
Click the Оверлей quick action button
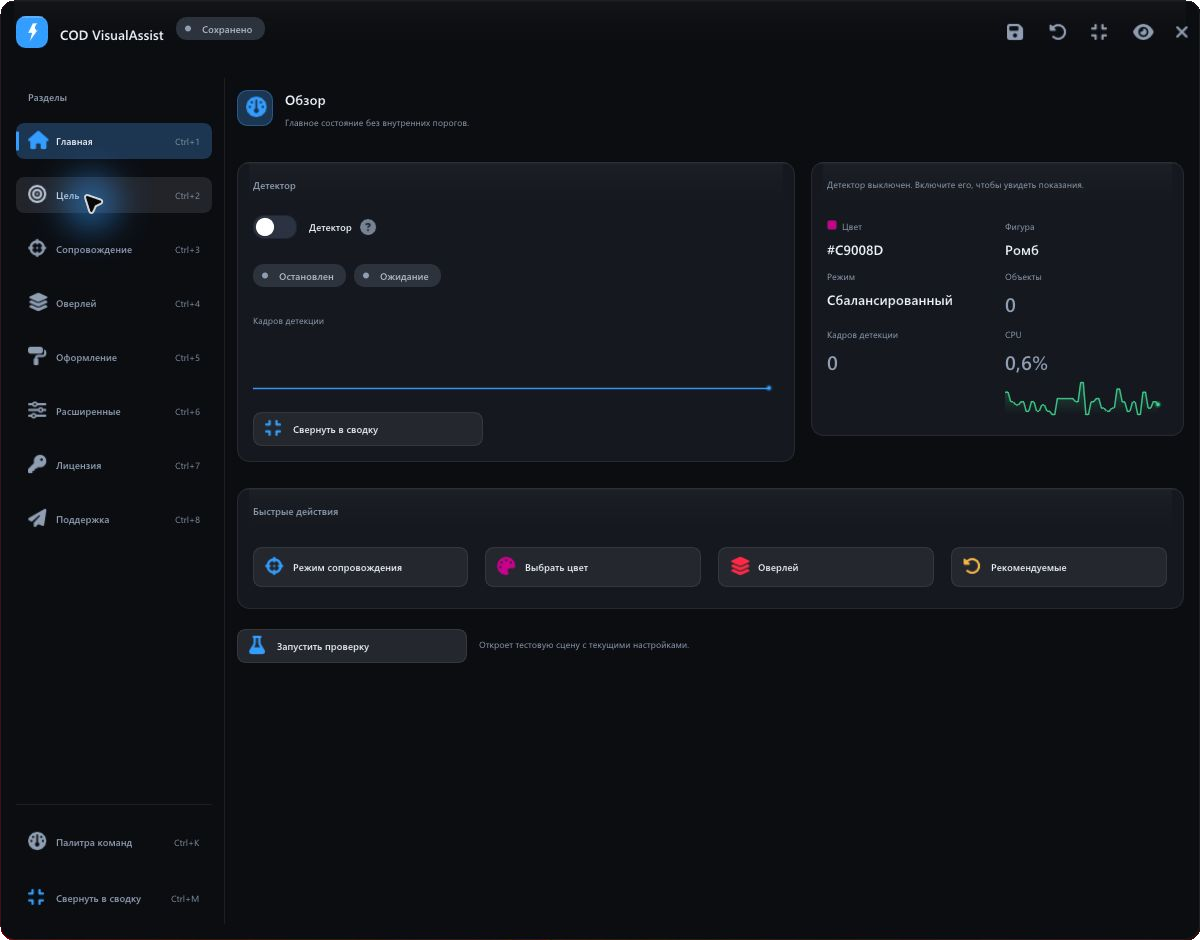[826, 567]
